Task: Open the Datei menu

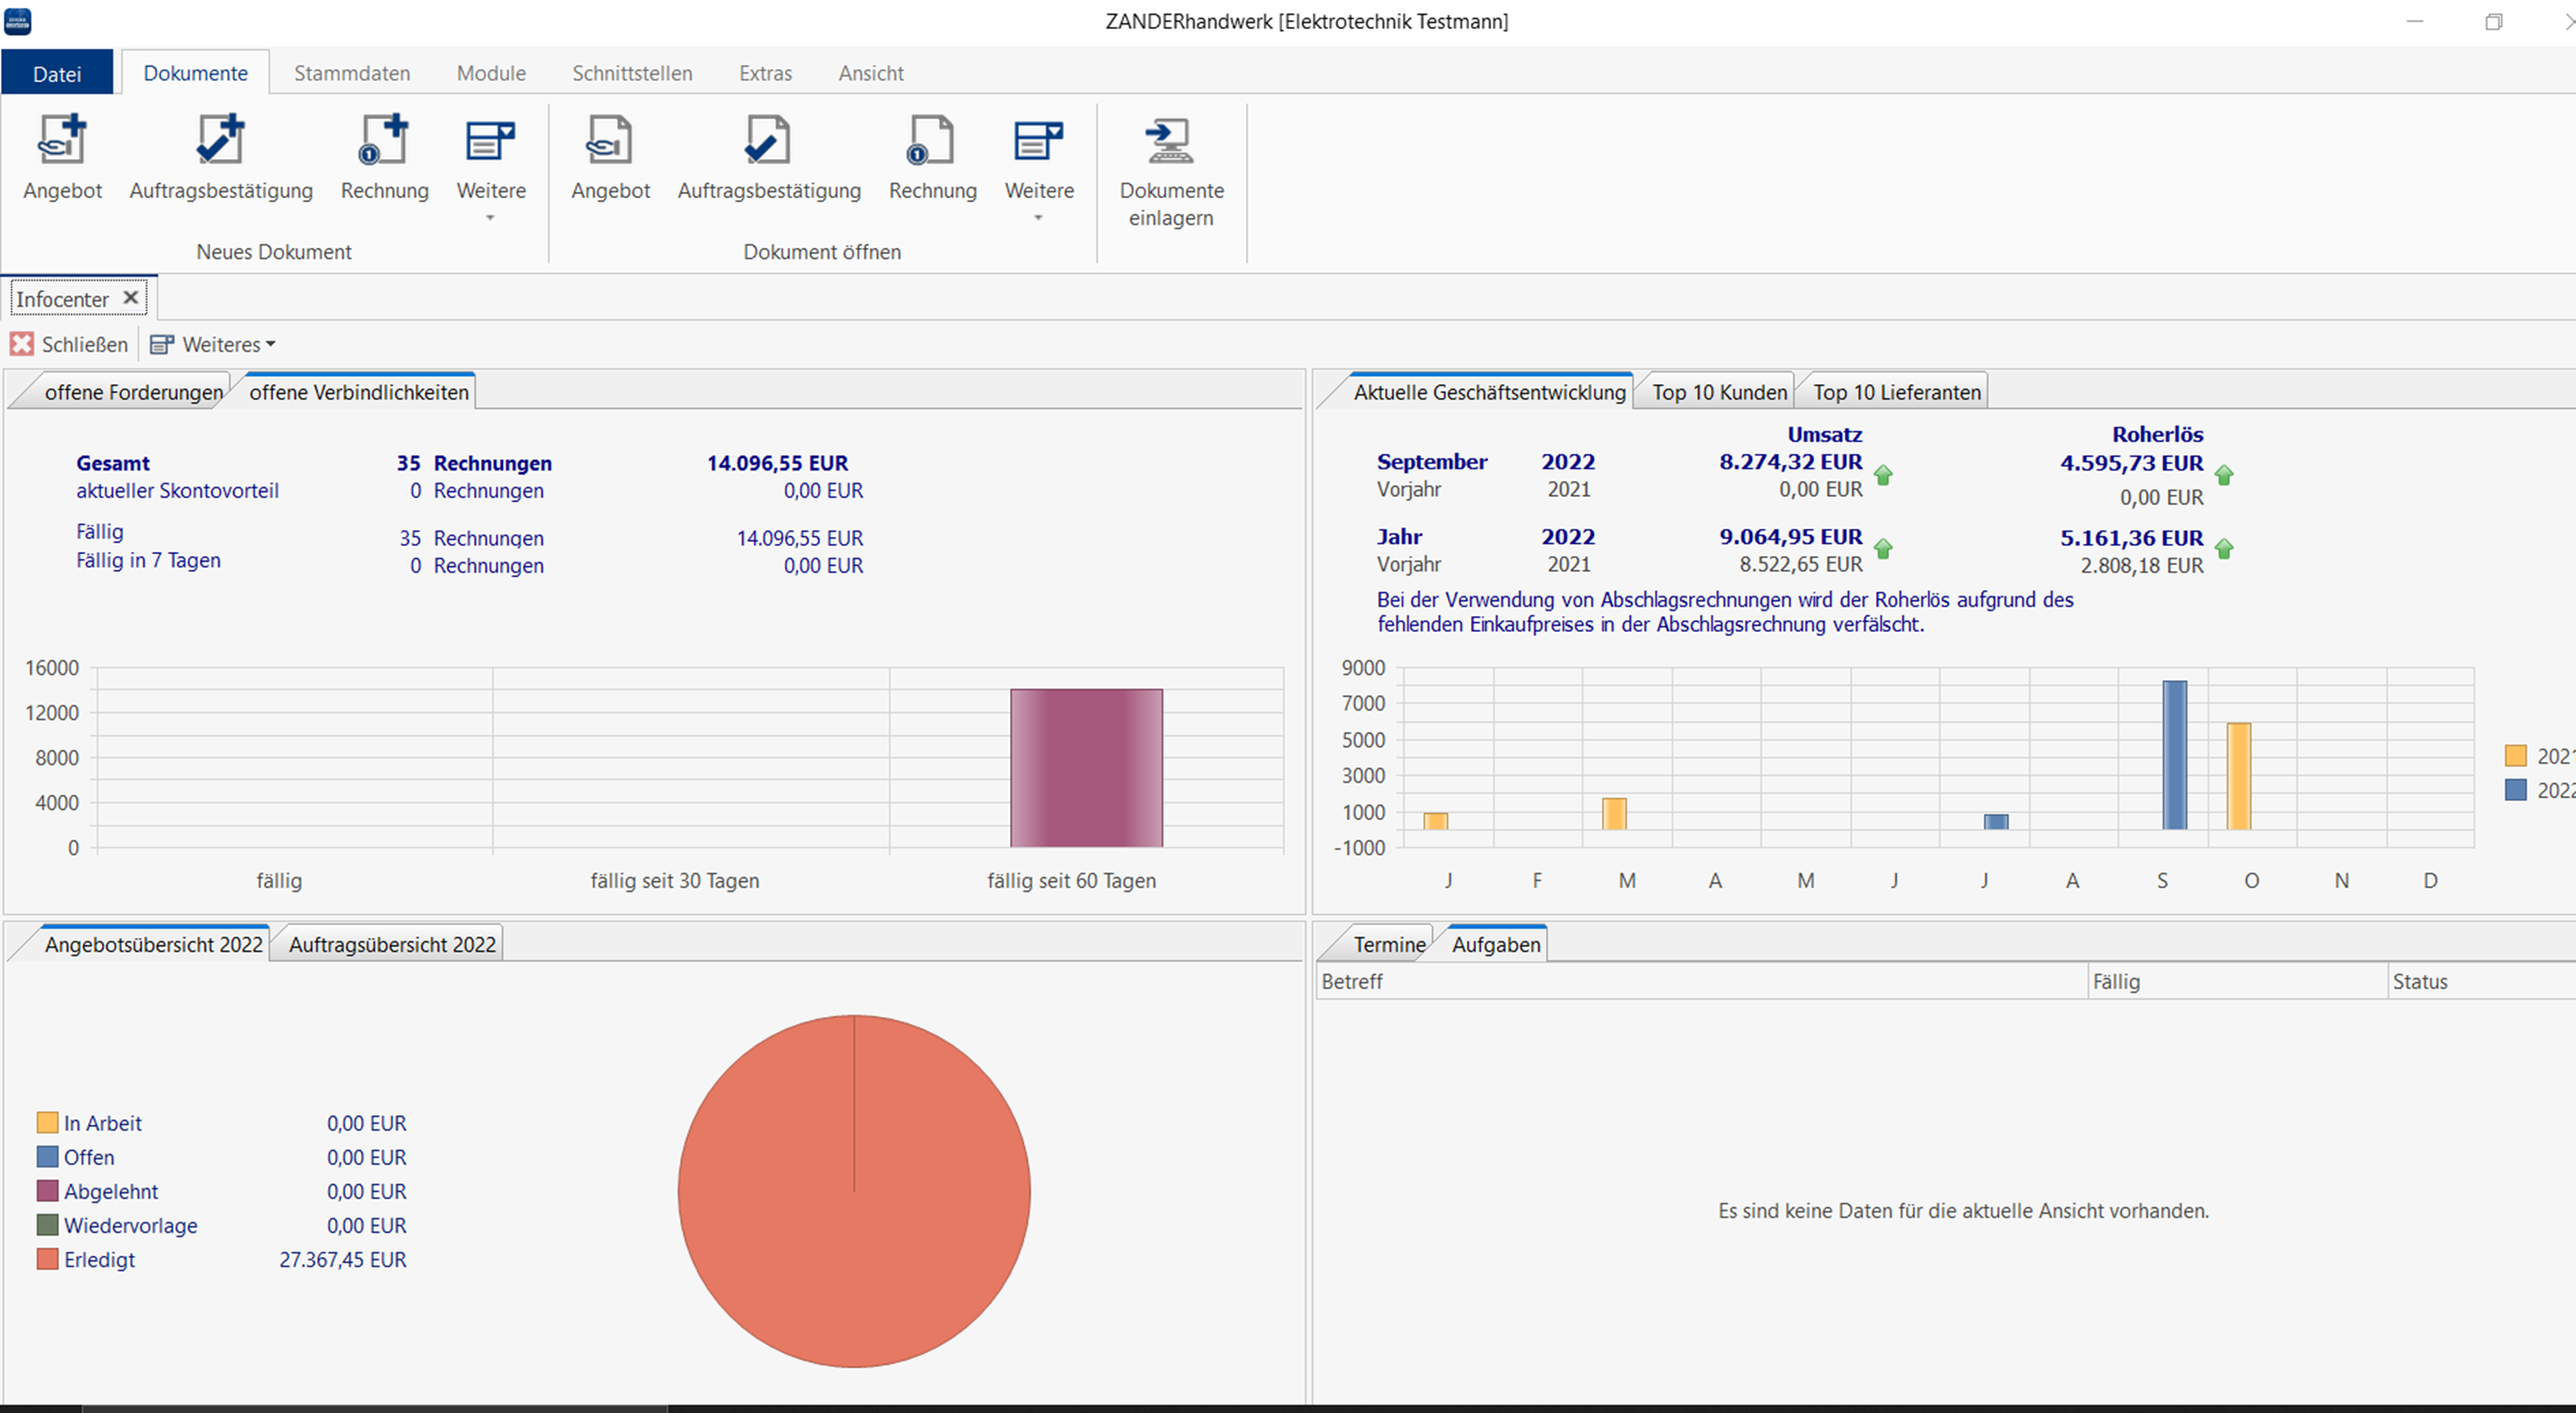Action: [57, 73]
